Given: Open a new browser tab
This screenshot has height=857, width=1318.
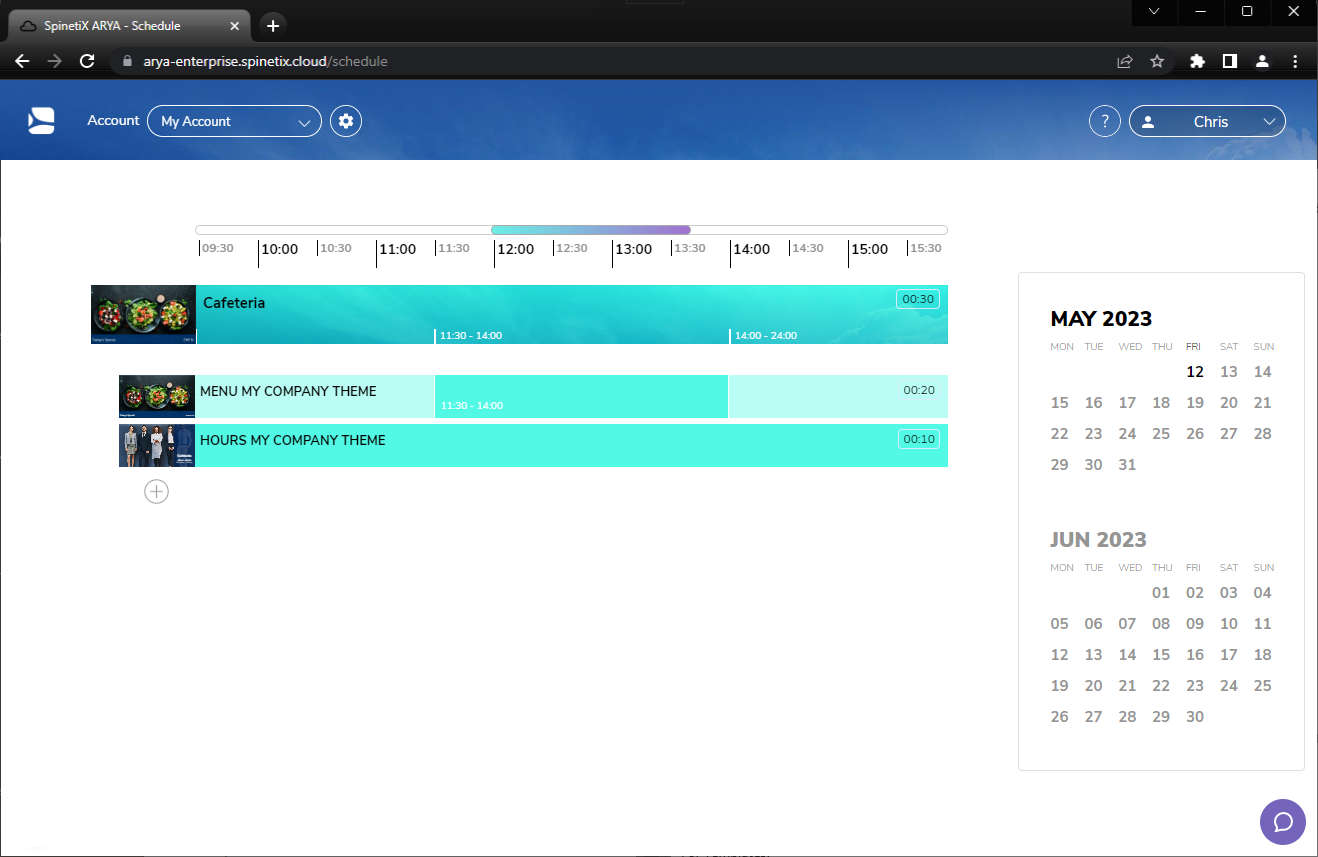Looking at the screenshot, I should pyautogui.click(x=272, y=26).
